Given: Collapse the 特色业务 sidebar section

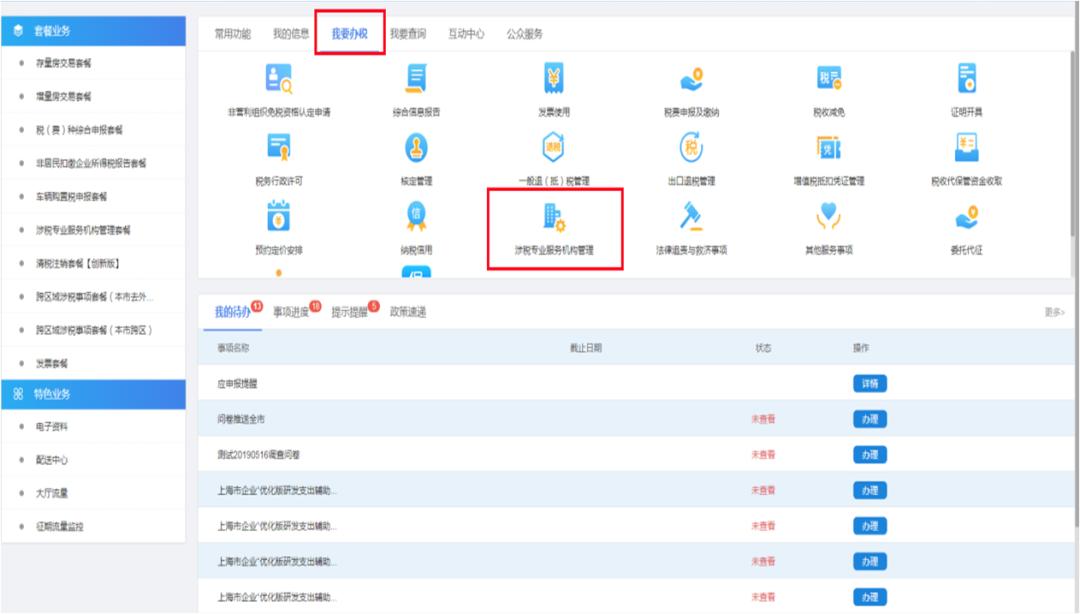Looking at the screenshot, I should click(93, 394).
